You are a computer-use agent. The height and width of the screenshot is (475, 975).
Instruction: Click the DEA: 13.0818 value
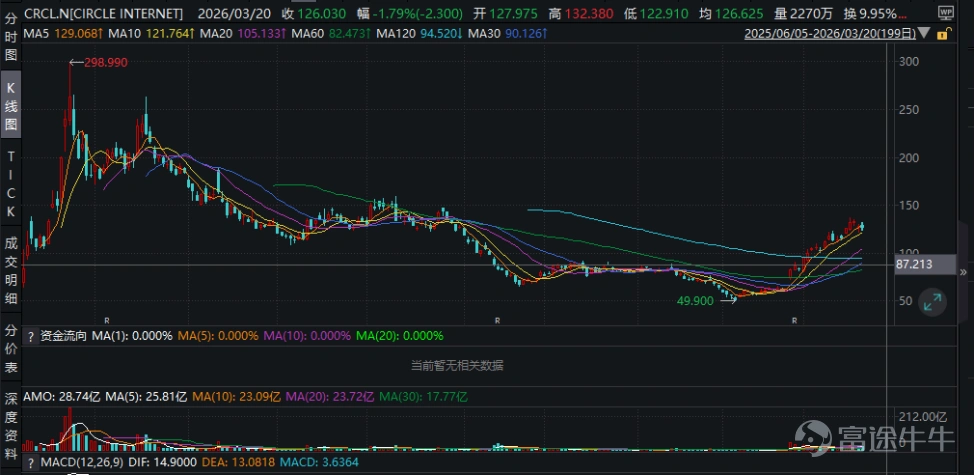pos(238,463)
